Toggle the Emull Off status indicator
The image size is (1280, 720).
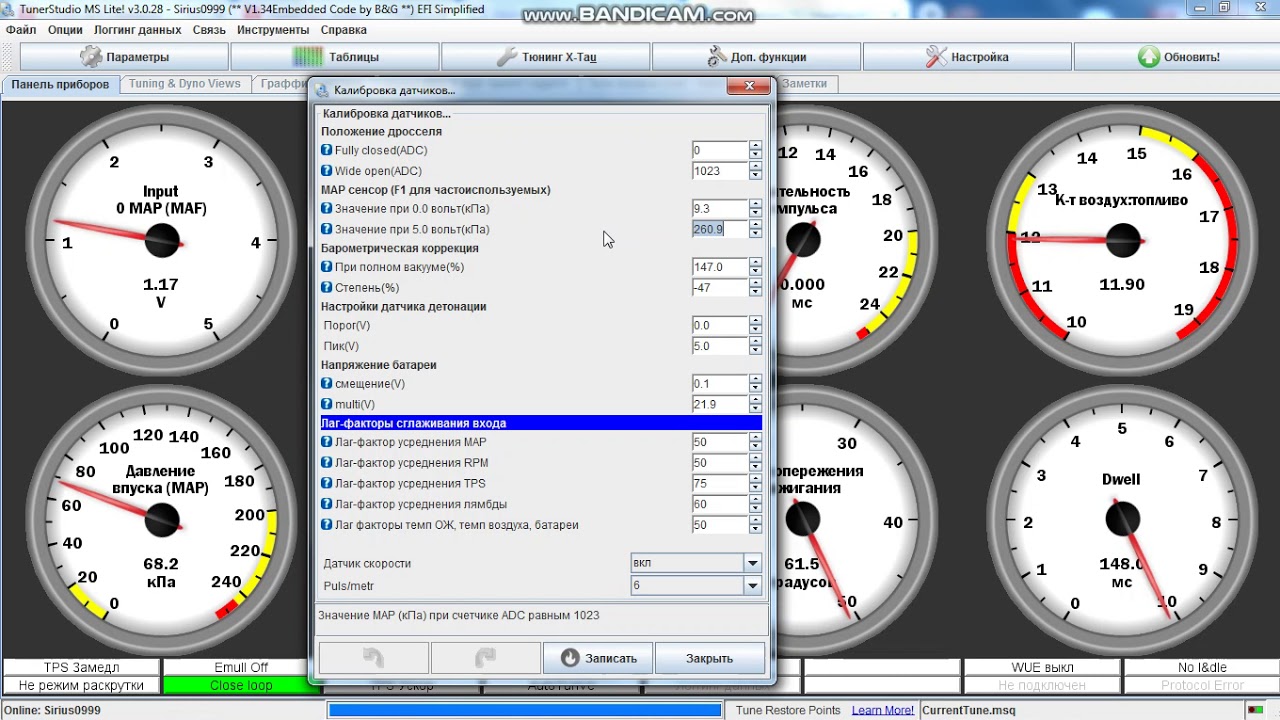pos(241,667)
